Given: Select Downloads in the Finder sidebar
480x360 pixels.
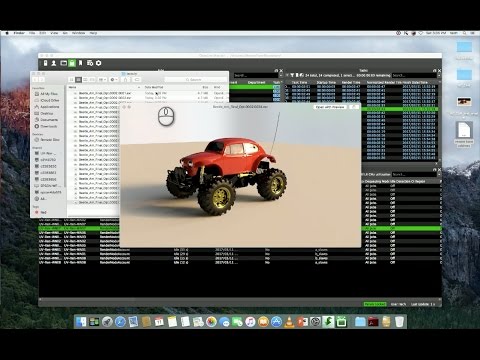Looking at the screenshot, I should (x=48, y=126).
